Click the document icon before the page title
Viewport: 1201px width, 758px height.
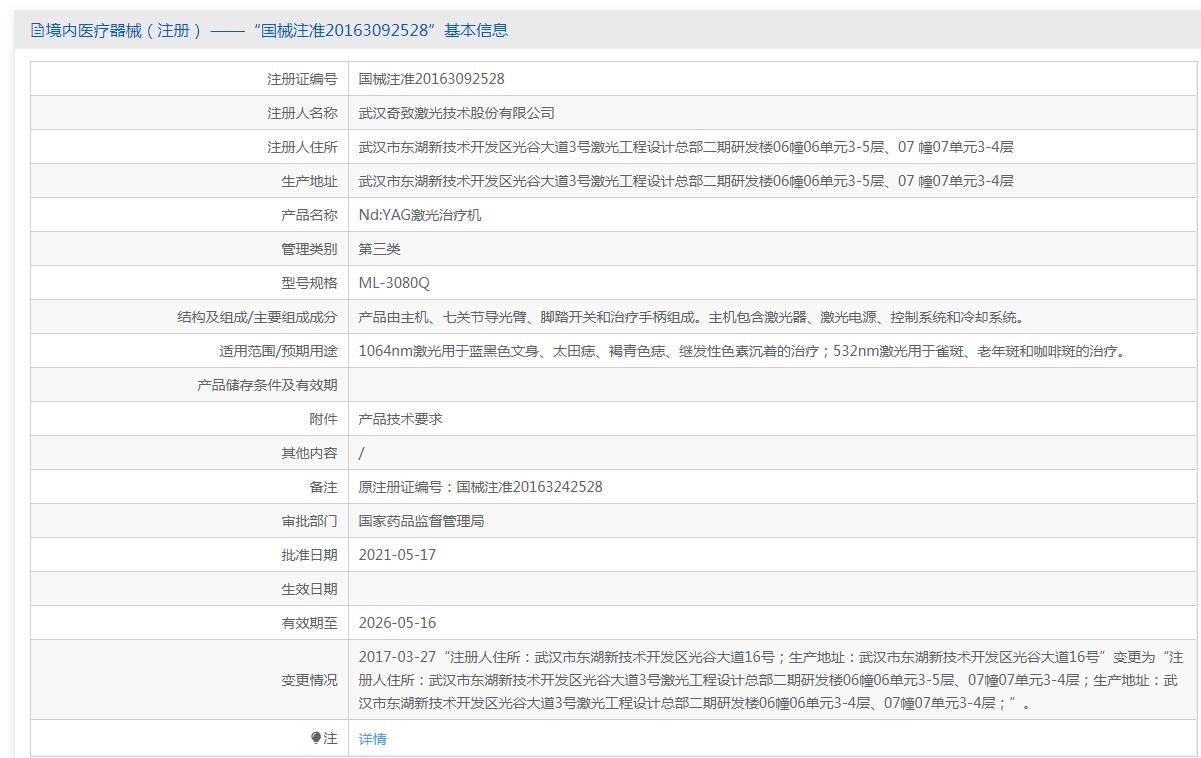38,30
